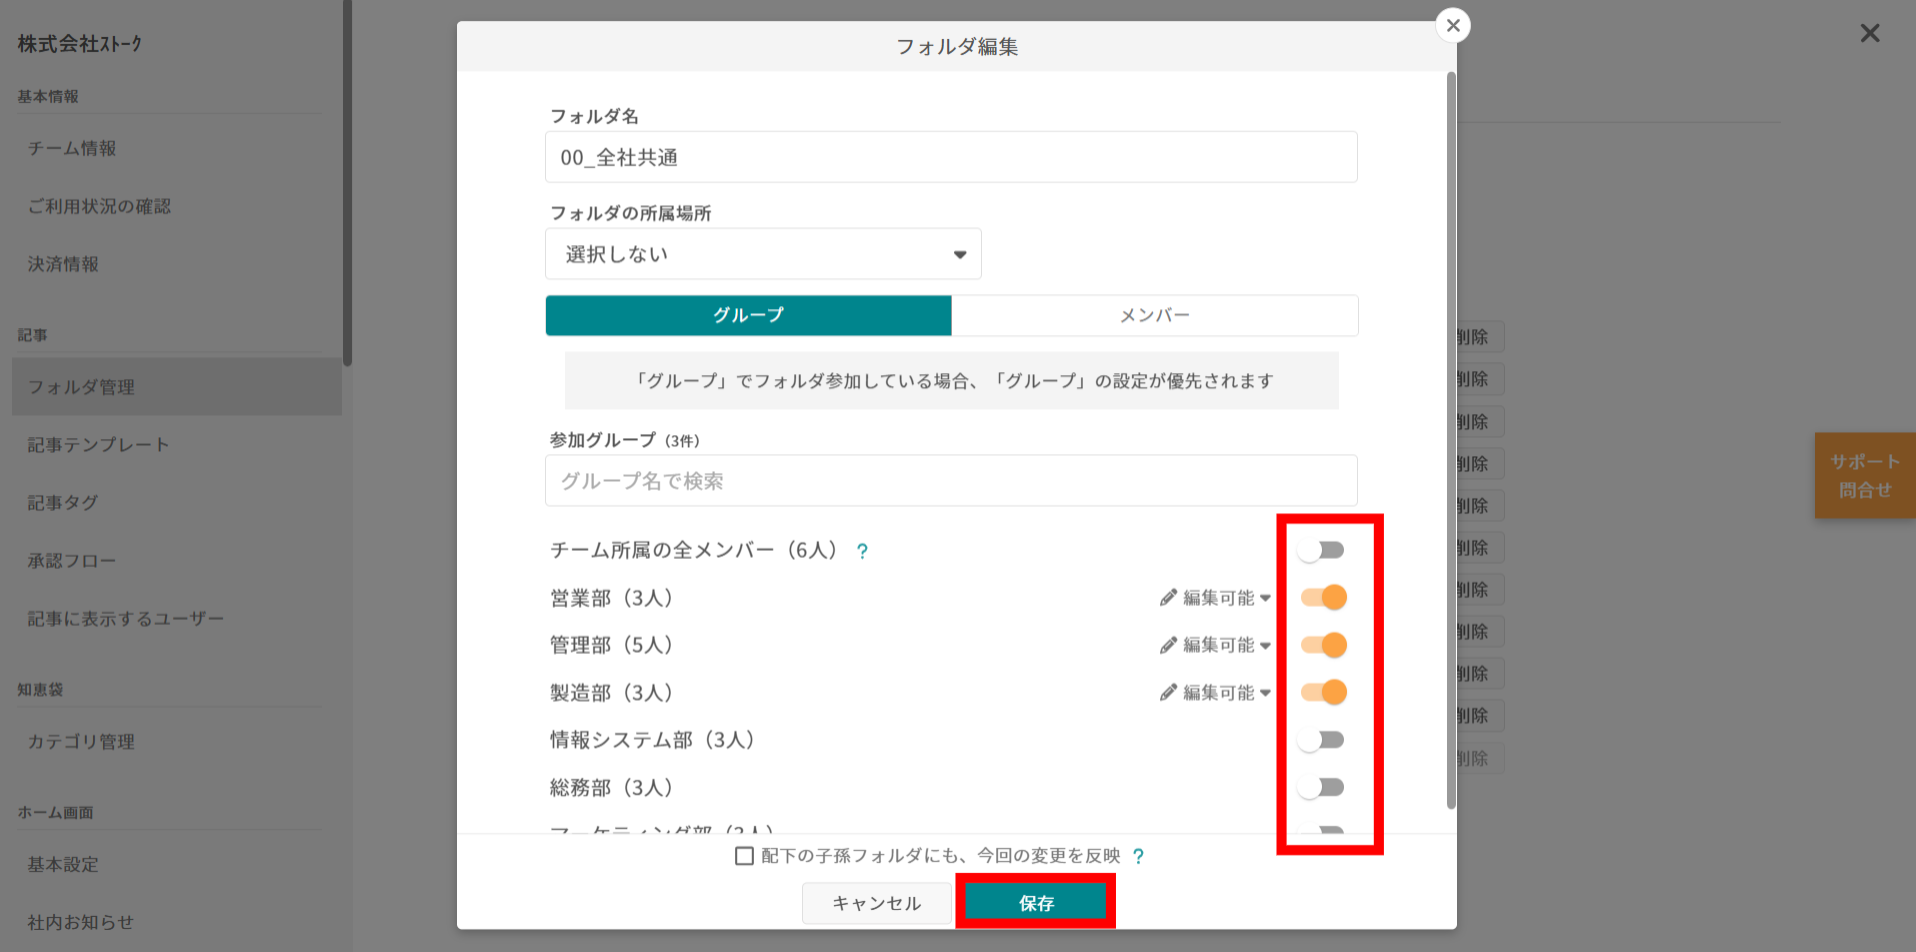Viewport: 1916px width, 952px height.
Task: Click the キャンセル button
Action: (877, 903)
